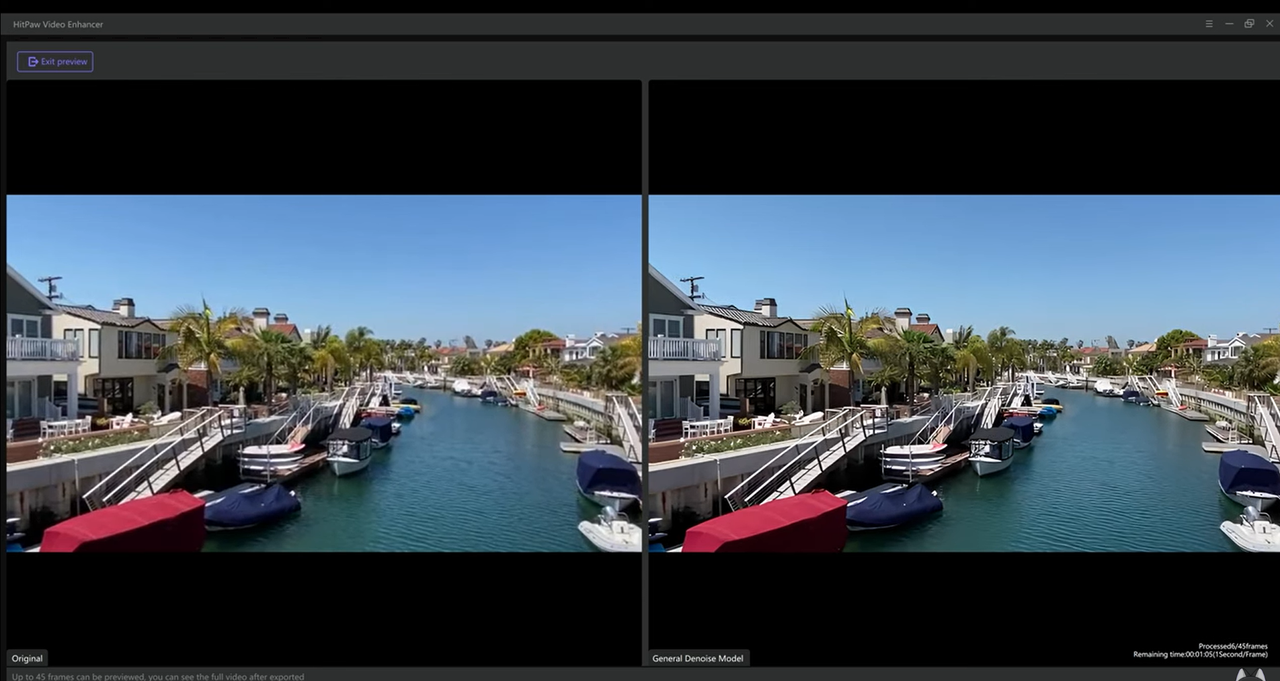The width and height of the screenshot is (1280, 681).
Task: Click the black letterbox area above the original preview
Action: [320, 135]
